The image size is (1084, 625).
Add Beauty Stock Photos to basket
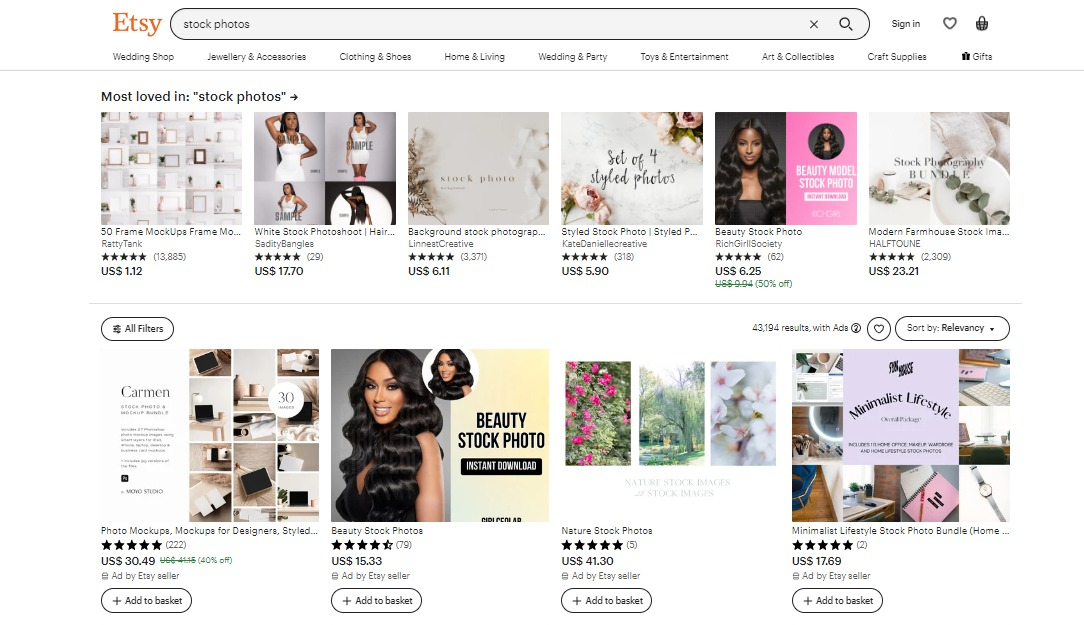click(x=377, y=601)
